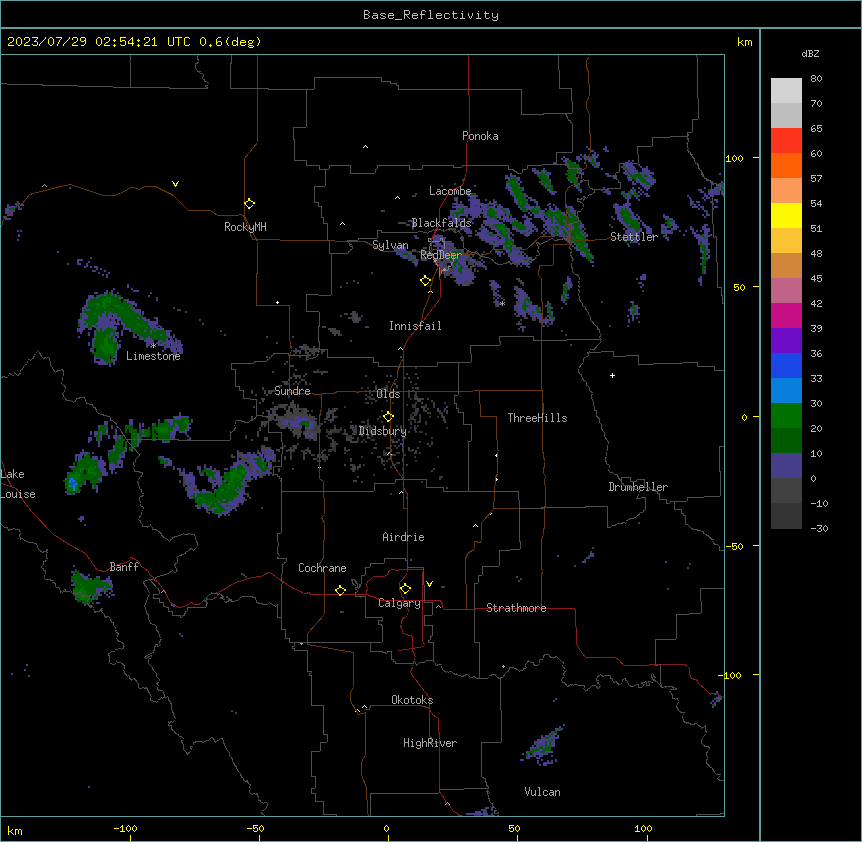This screenshot has height=842, width=862.
Task: Click the RedDeer city label
Action: click(441, 256)
